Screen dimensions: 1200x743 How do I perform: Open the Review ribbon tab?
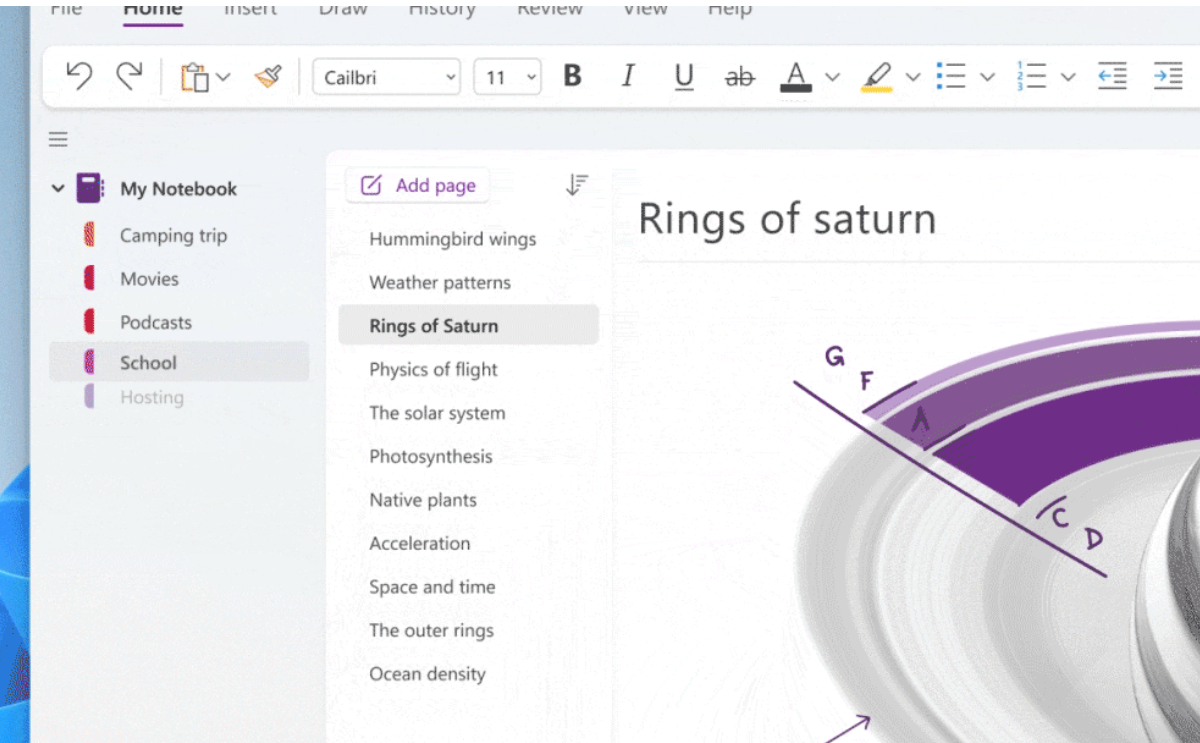[549, 9]
